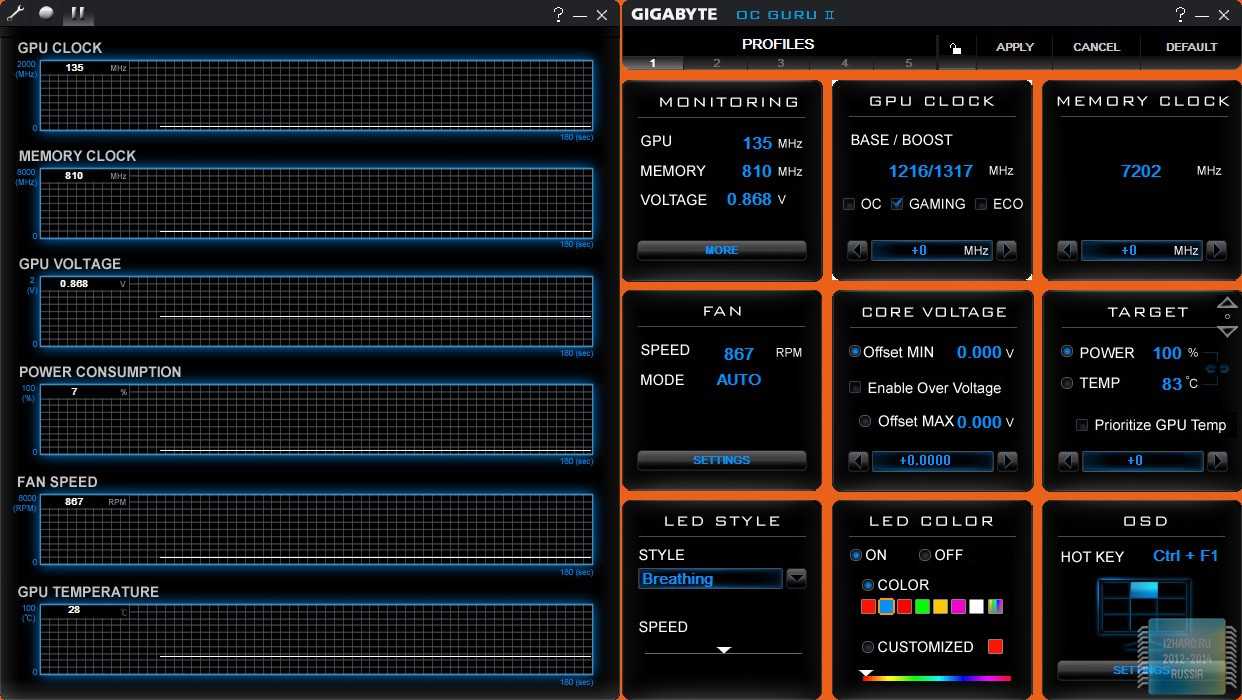Select the LED OFF radio button
Image resolution: width=1242 pixels, height=700 pixels.
(x=925, y=555)
